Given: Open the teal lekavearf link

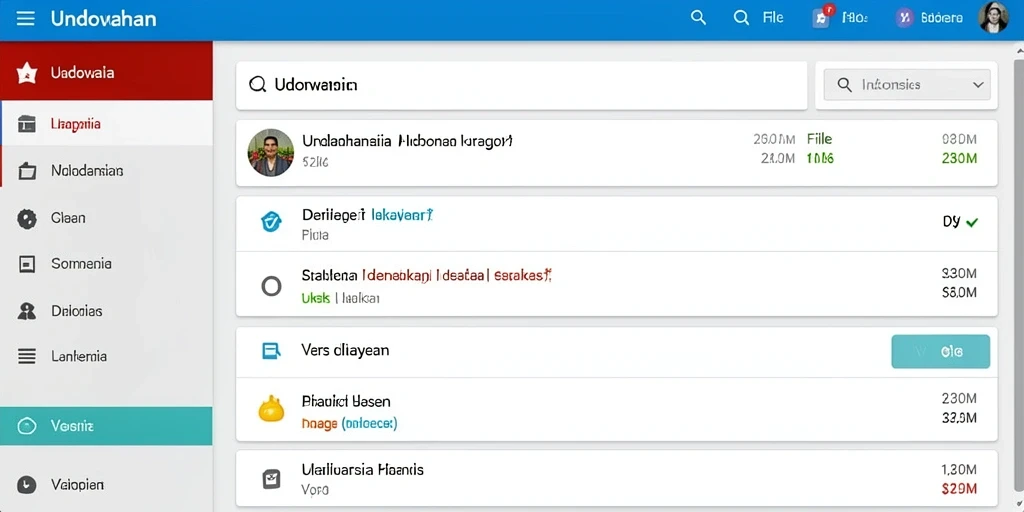Looking at the screenshot, I should click(402, 214).
